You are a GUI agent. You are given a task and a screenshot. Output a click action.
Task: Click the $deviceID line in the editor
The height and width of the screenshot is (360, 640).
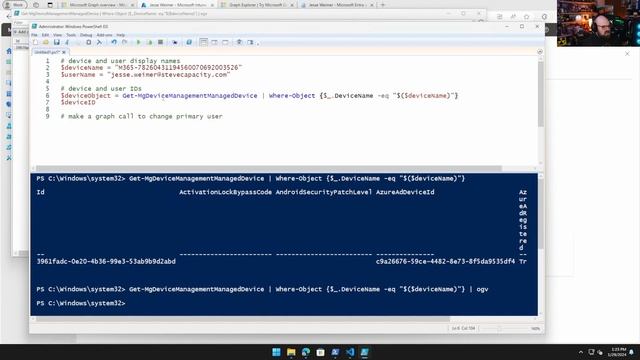[78, 102]
